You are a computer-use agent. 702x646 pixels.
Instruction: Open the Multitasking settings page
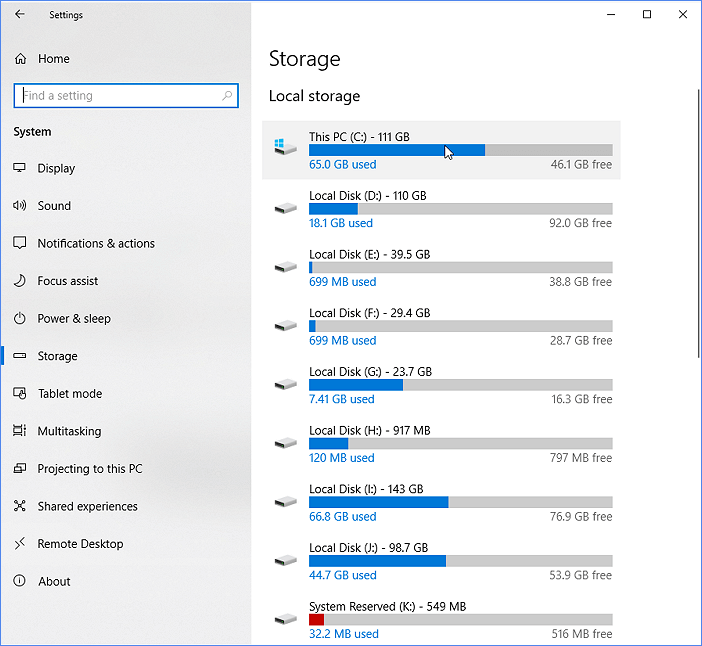[69, 432]
